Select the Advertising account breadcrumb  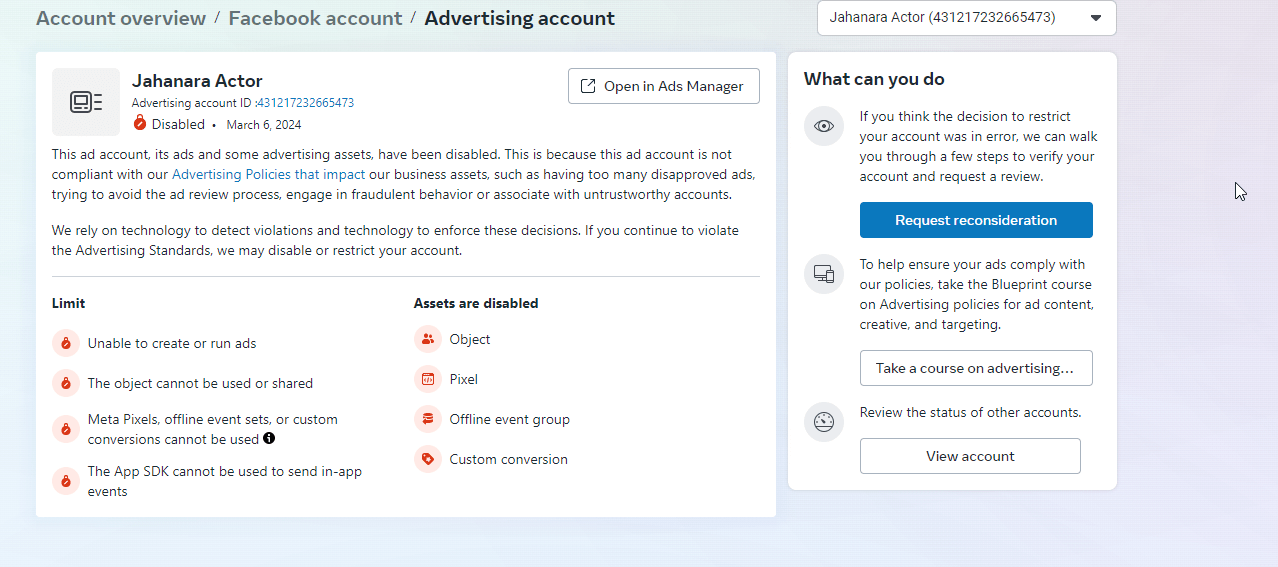point(520,18)
